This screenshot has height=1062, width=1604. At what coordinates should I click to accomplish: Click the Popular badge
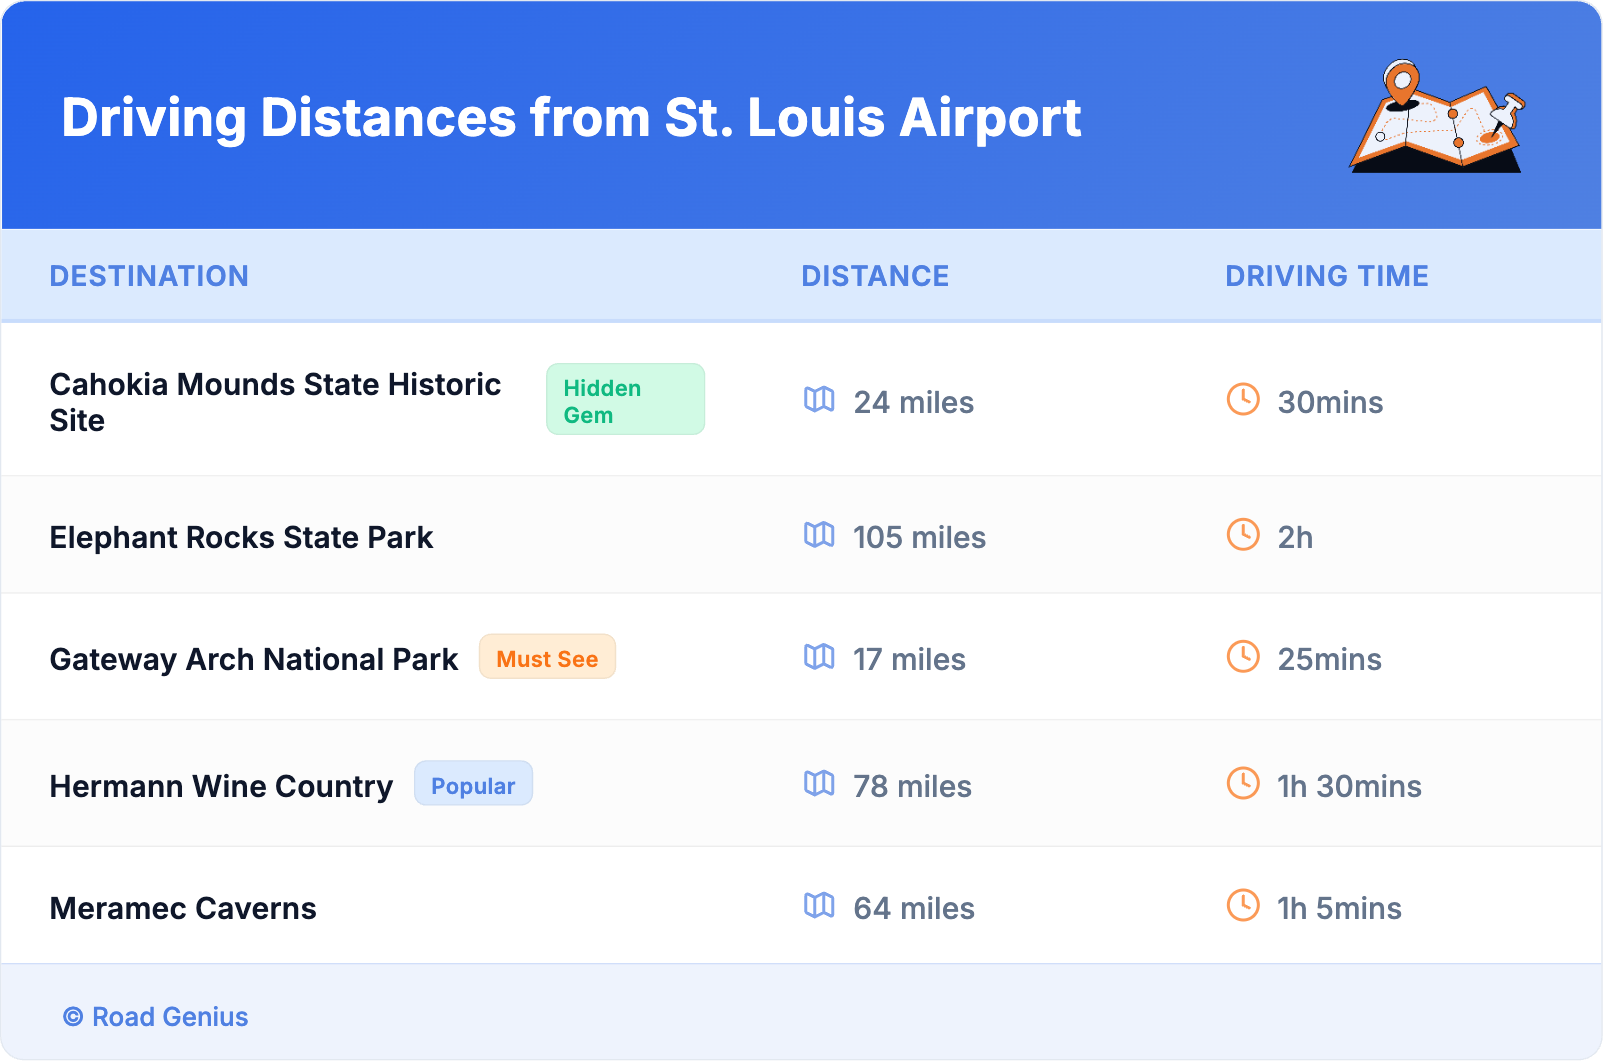click(x=473, y=785)
